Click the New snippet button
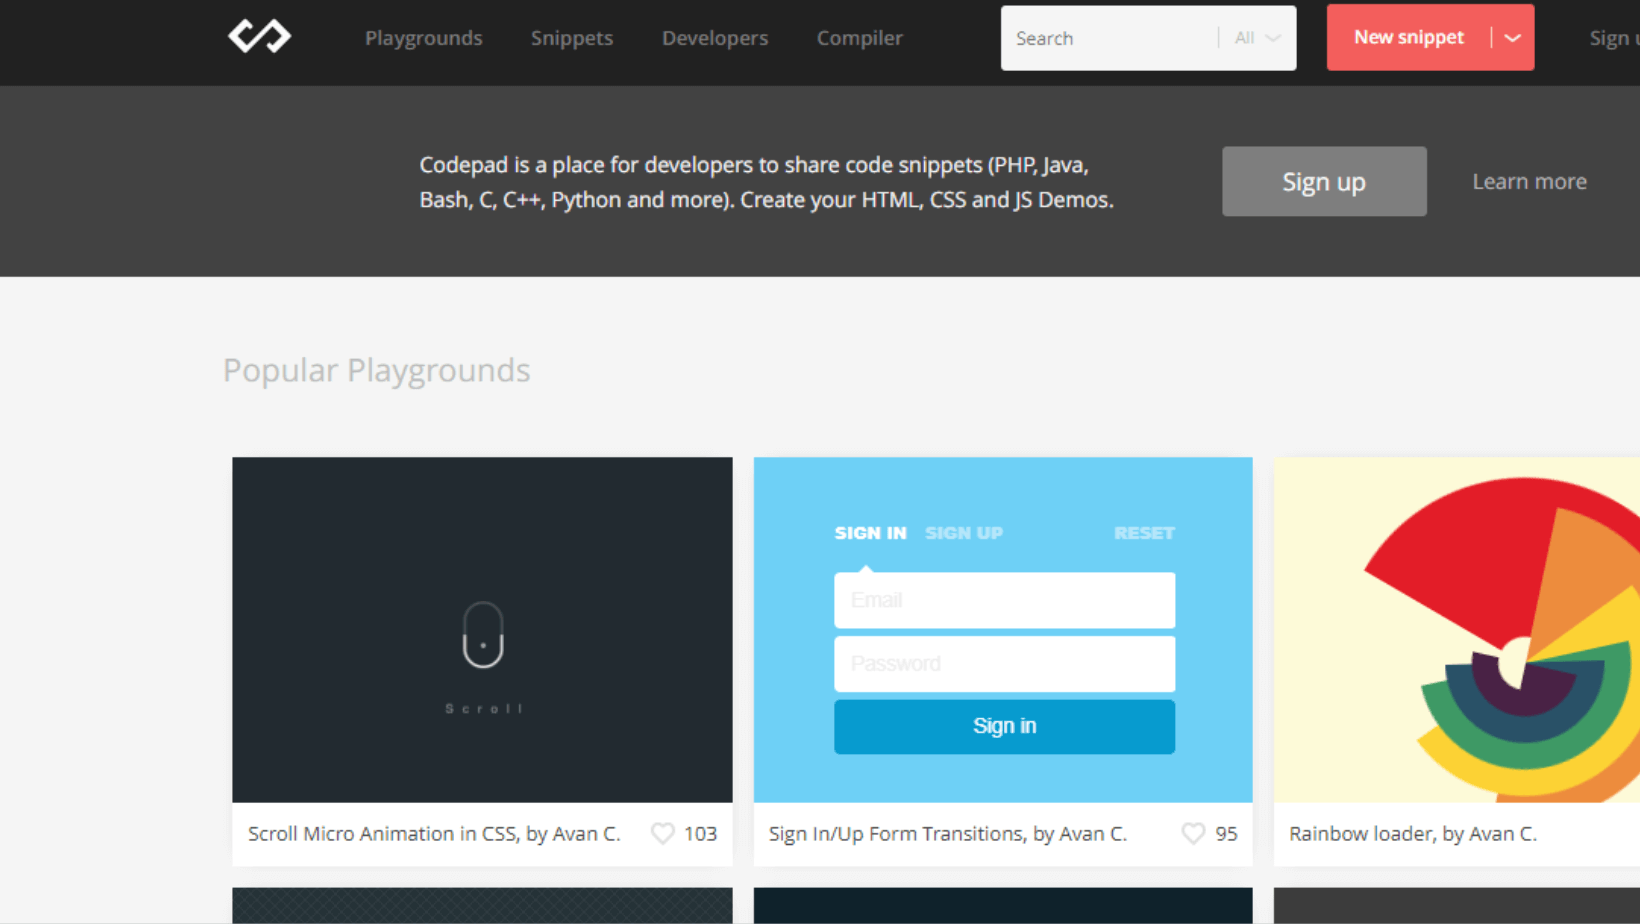The height and width of the screenshot is (924, 1640). [1409, 38]
